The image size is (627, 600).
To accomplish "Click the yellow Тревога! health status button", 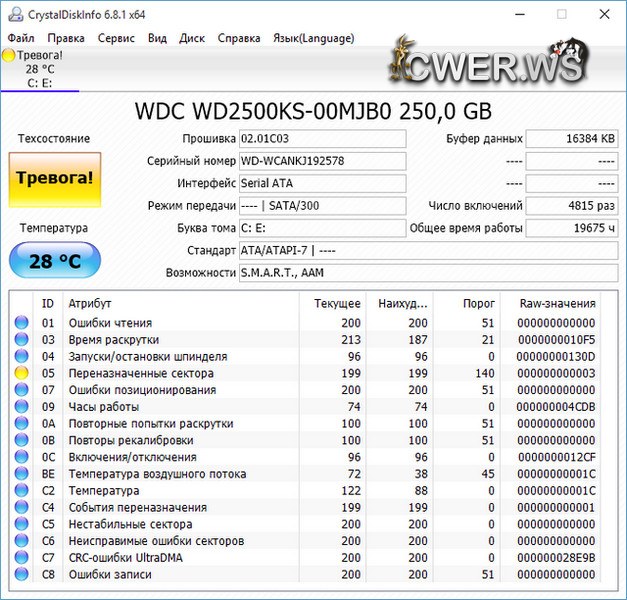I will 55,178.
